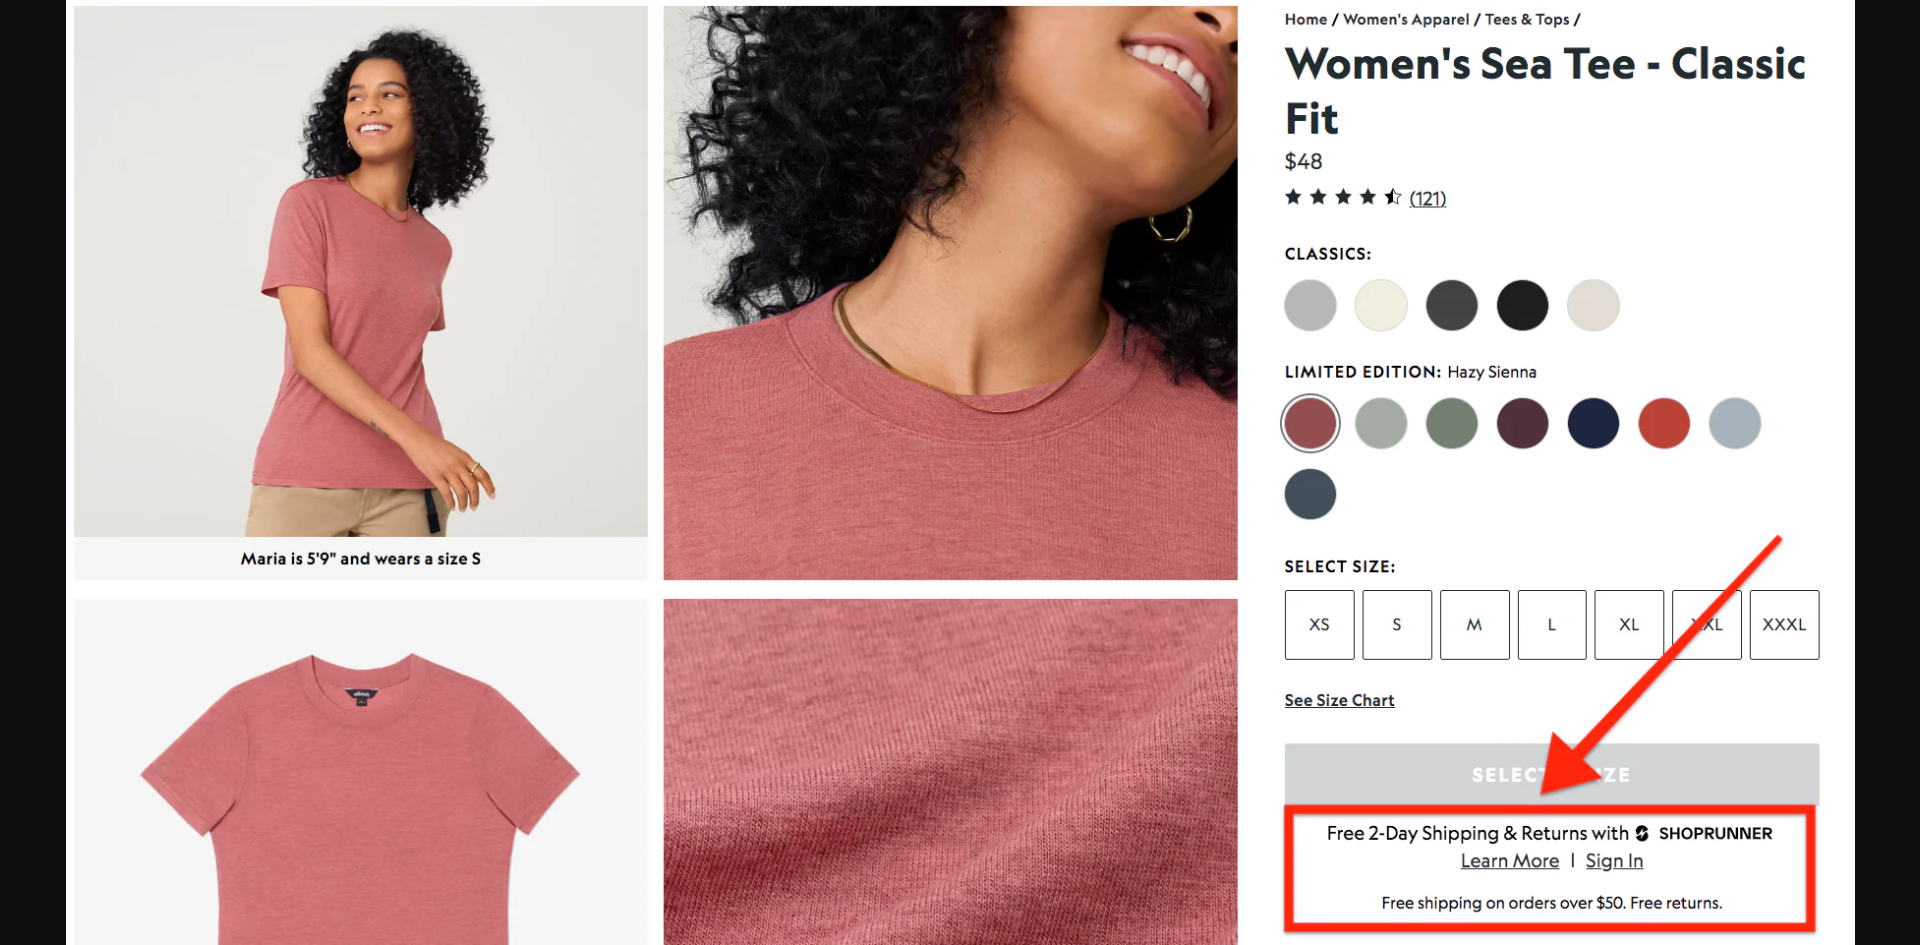Choose the XXXL size option
The width and height of the screenshot is (1920, 945).
pos(1784,624)
